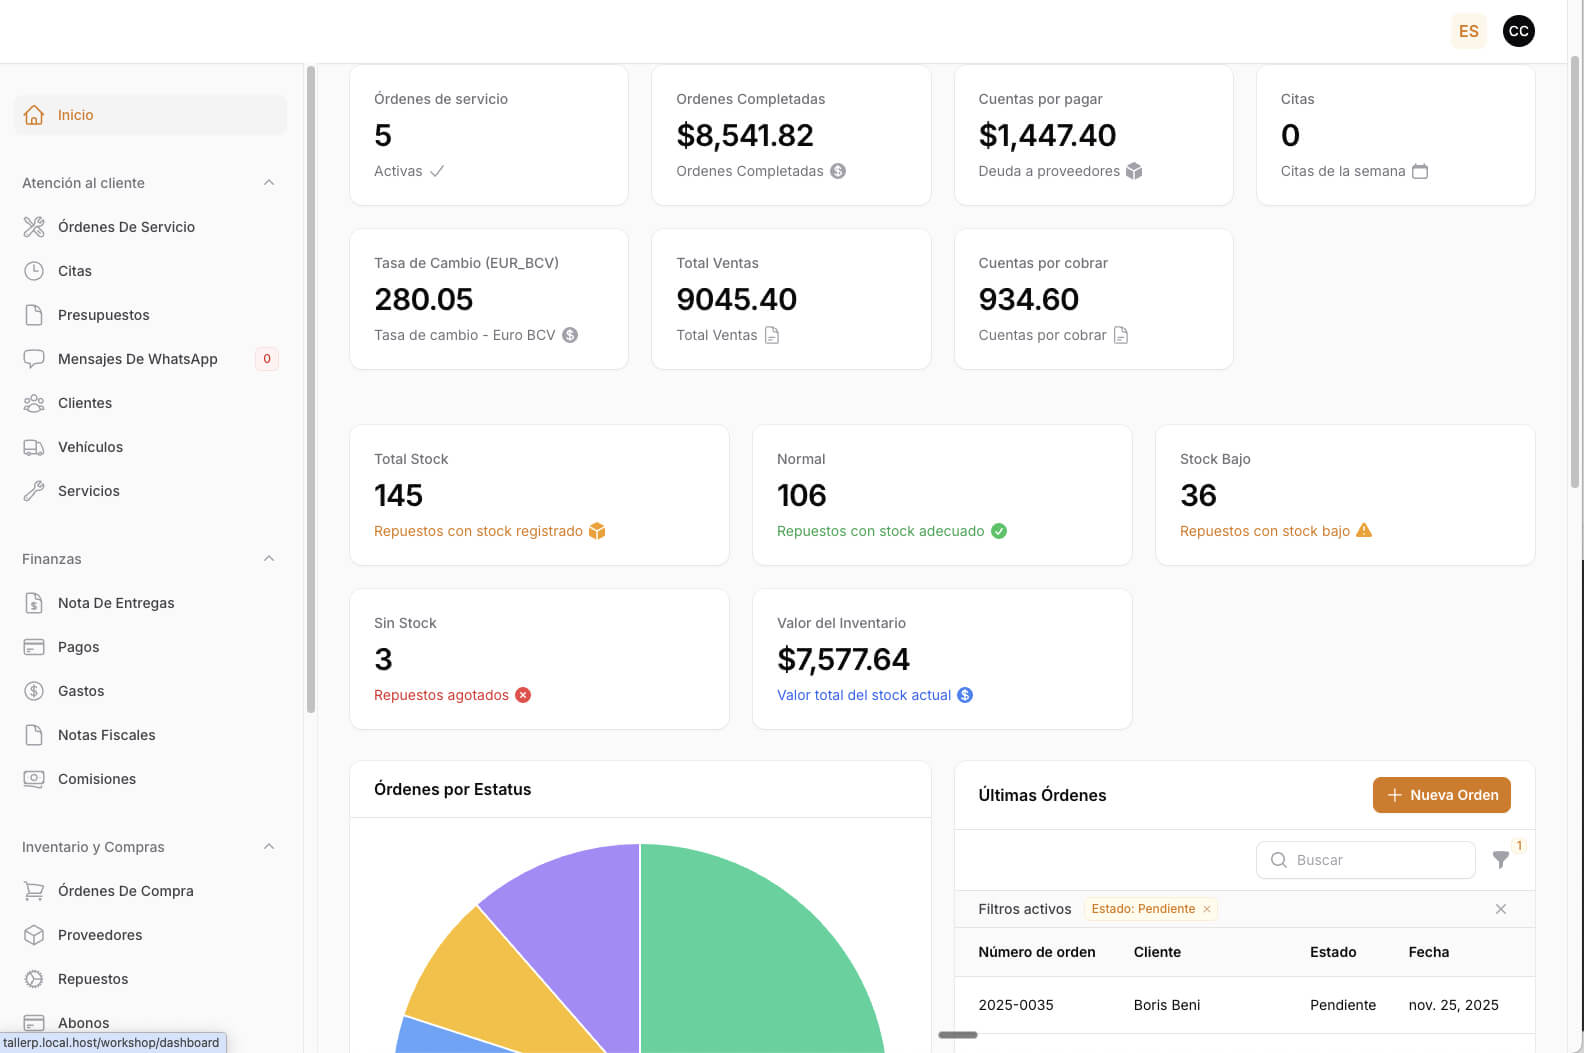
Task: Clear all active filters with the X
Action: click(x=1500, y=909)
